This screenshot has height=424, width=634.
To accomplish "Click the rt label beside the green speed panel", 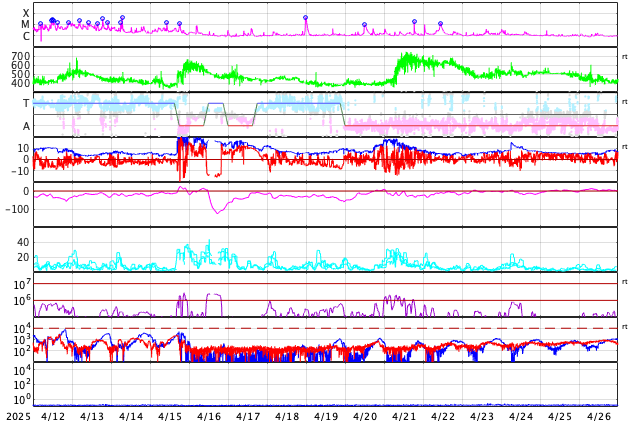I will click(x=625, y=57).
